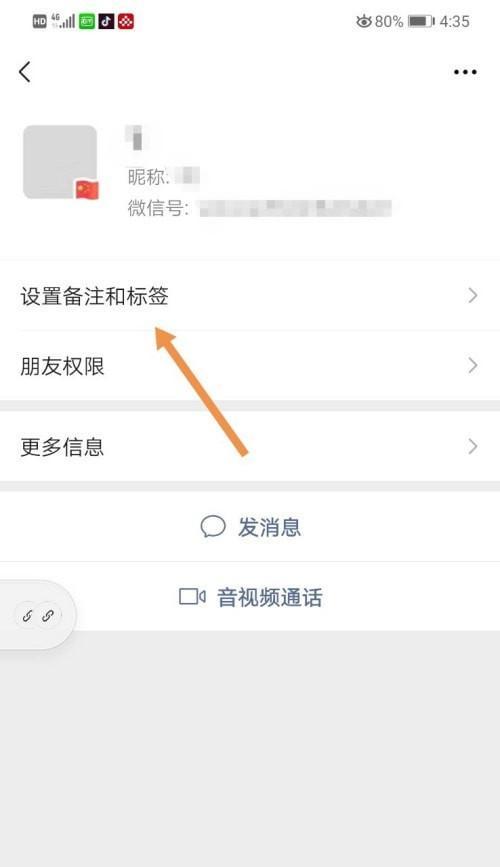500x867 pixels.
Task: Expand chevron beside 更多信息
Action: [473, 446]
